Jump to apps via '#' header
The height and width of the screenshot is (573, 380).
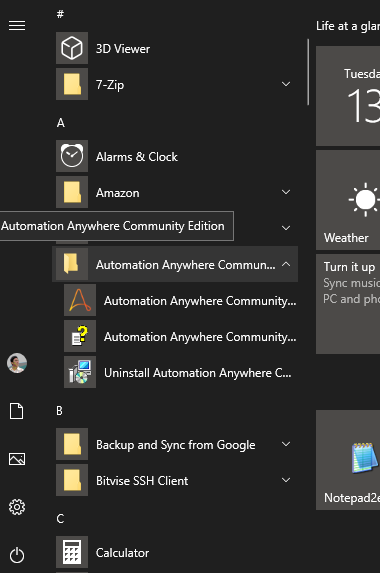pos(61,14)
